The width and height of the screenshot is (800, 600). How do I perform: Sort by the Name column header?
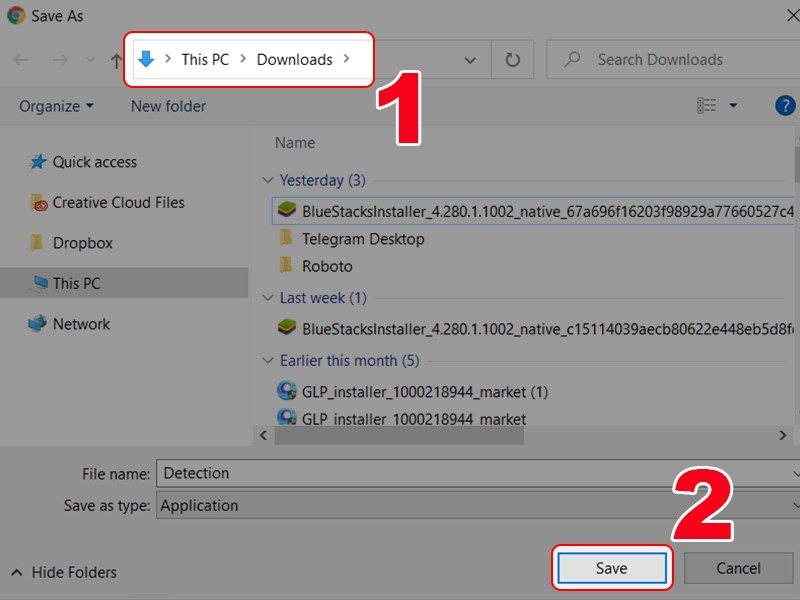pyautogui.click(x=295, y=143)
